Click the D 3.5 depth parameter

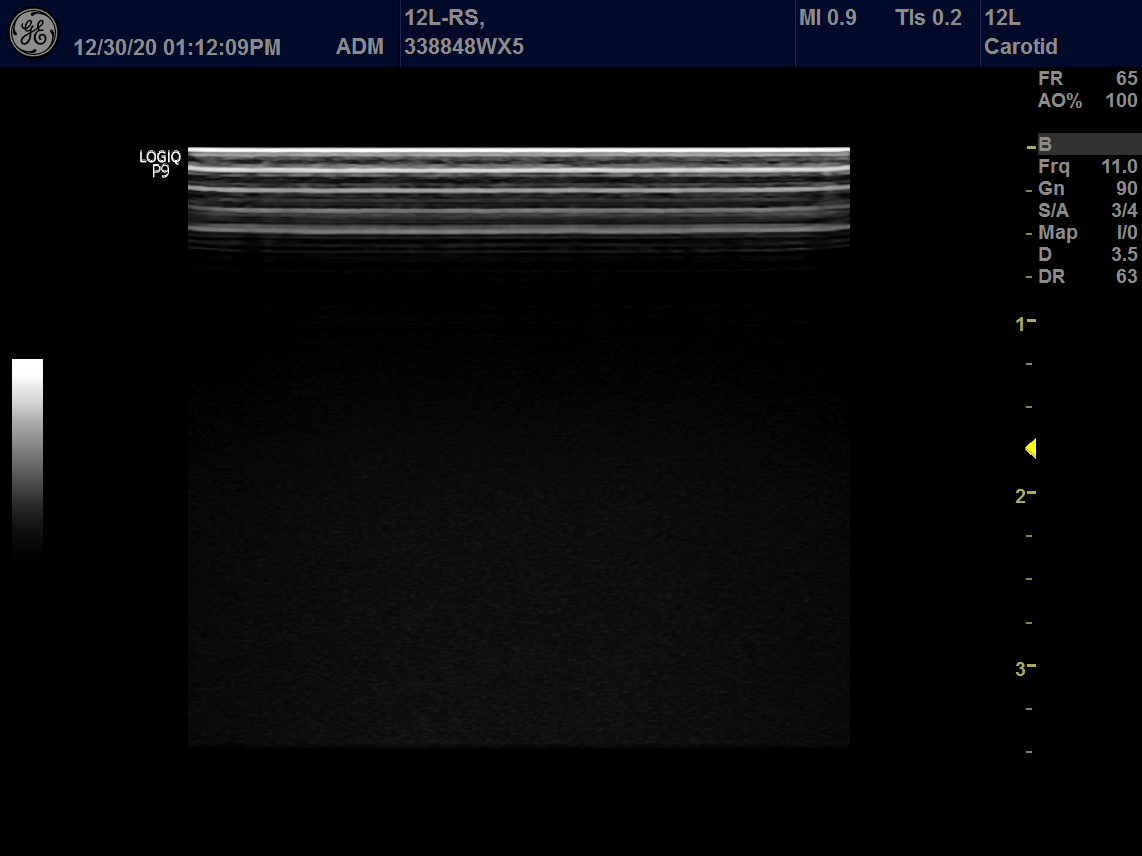(x=1087, y=255)
